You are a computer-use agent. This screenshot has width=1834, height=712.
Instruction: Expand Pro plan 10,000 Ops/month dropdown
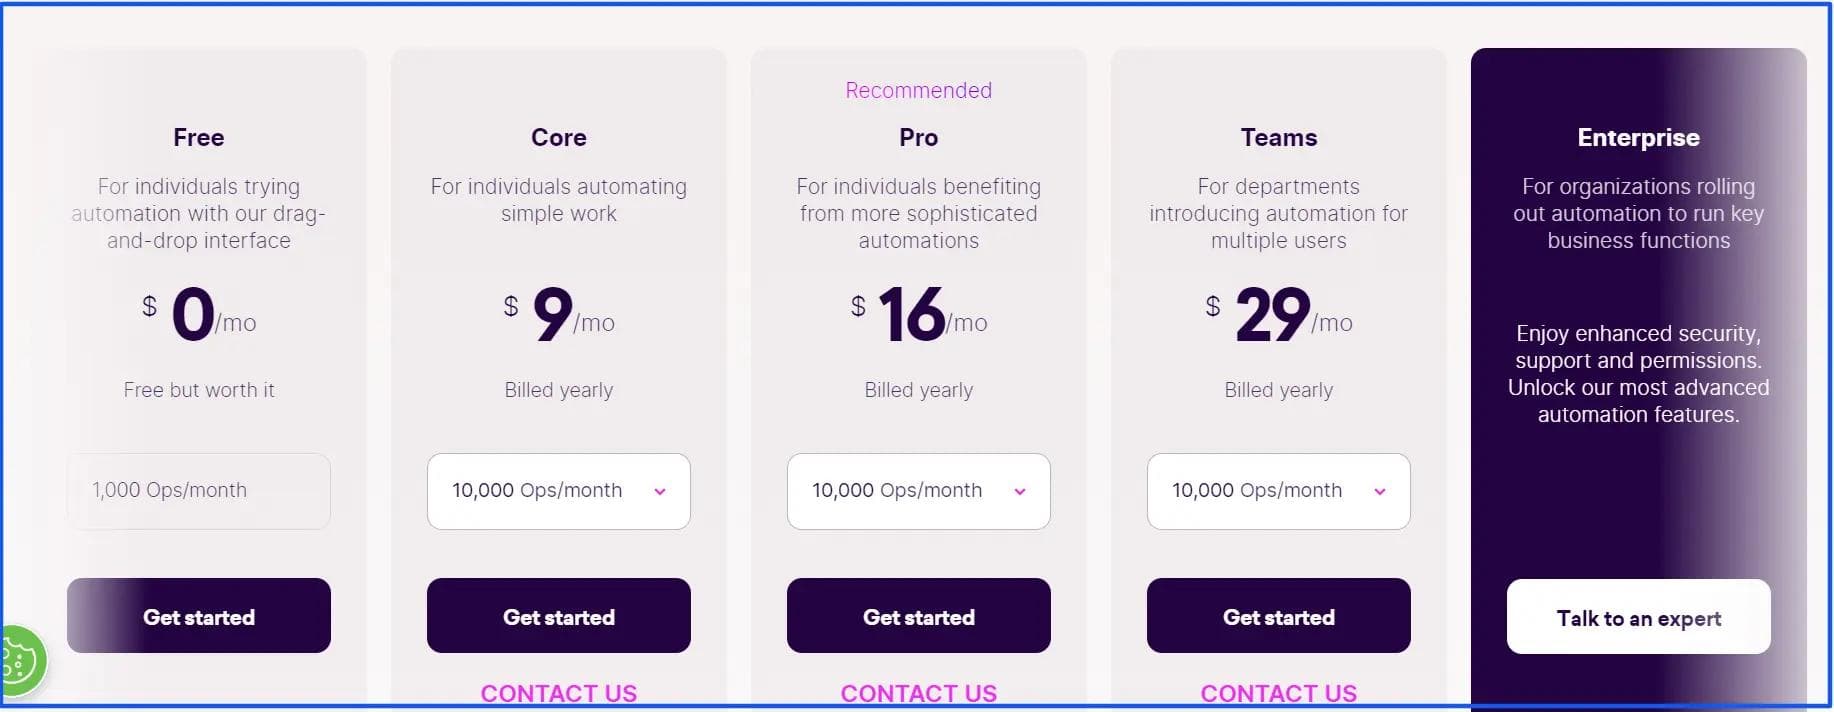click(x=919, y=491)
